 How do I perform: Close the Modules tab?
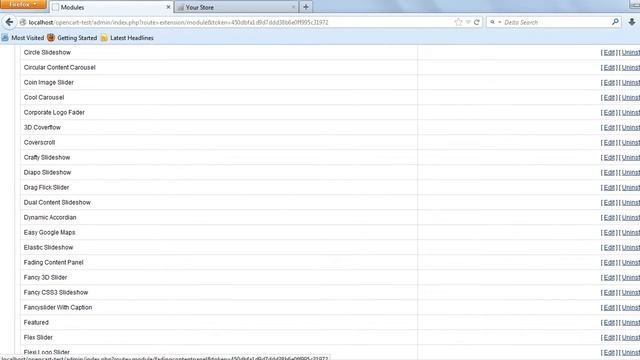pos(168,7)
